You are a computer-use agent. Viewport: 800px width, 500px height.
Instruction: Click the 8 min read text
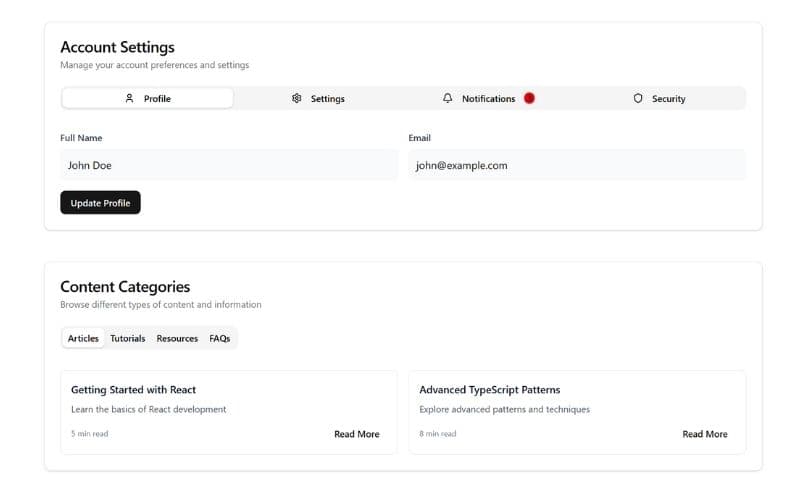[x=438, y=434]
